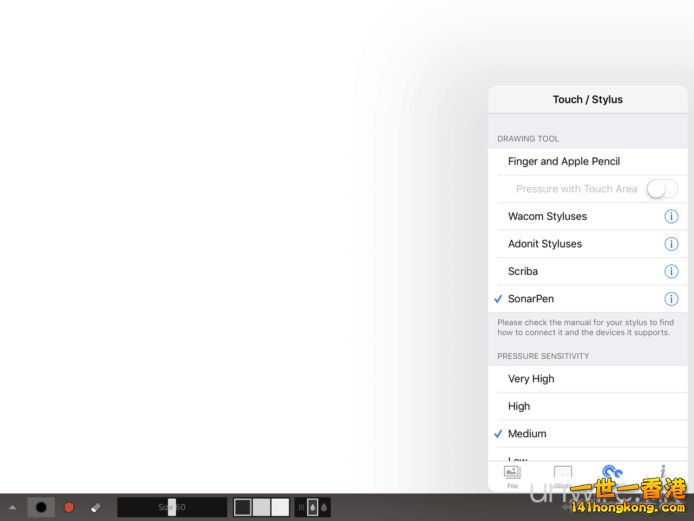Select the black round brush tool
This screenshot has height=521, width=694.
pyautogui.click(x=41, y=507)
